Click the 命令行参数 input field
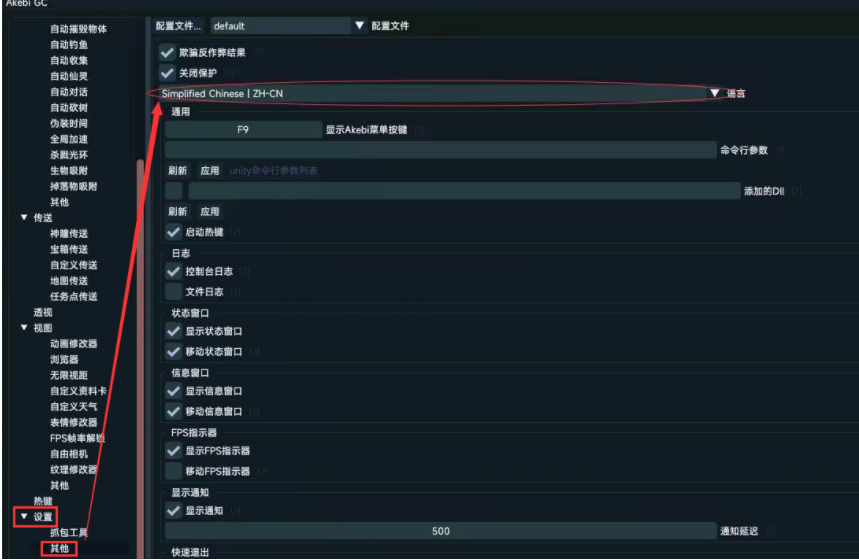Screen dimensions: 859x560 click(x=440, y=150)
